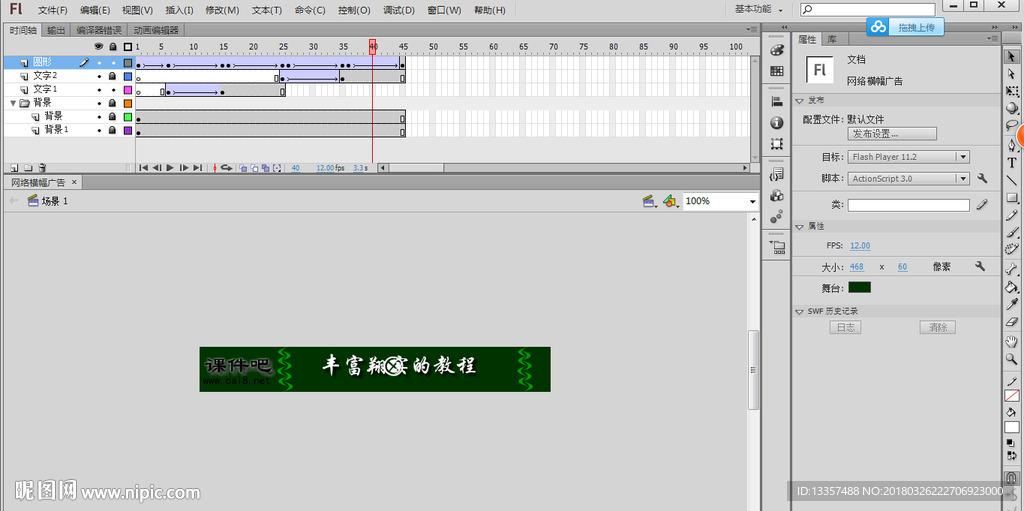Switch to the 库 tab
1024x511 pixels.
[832, 39]
